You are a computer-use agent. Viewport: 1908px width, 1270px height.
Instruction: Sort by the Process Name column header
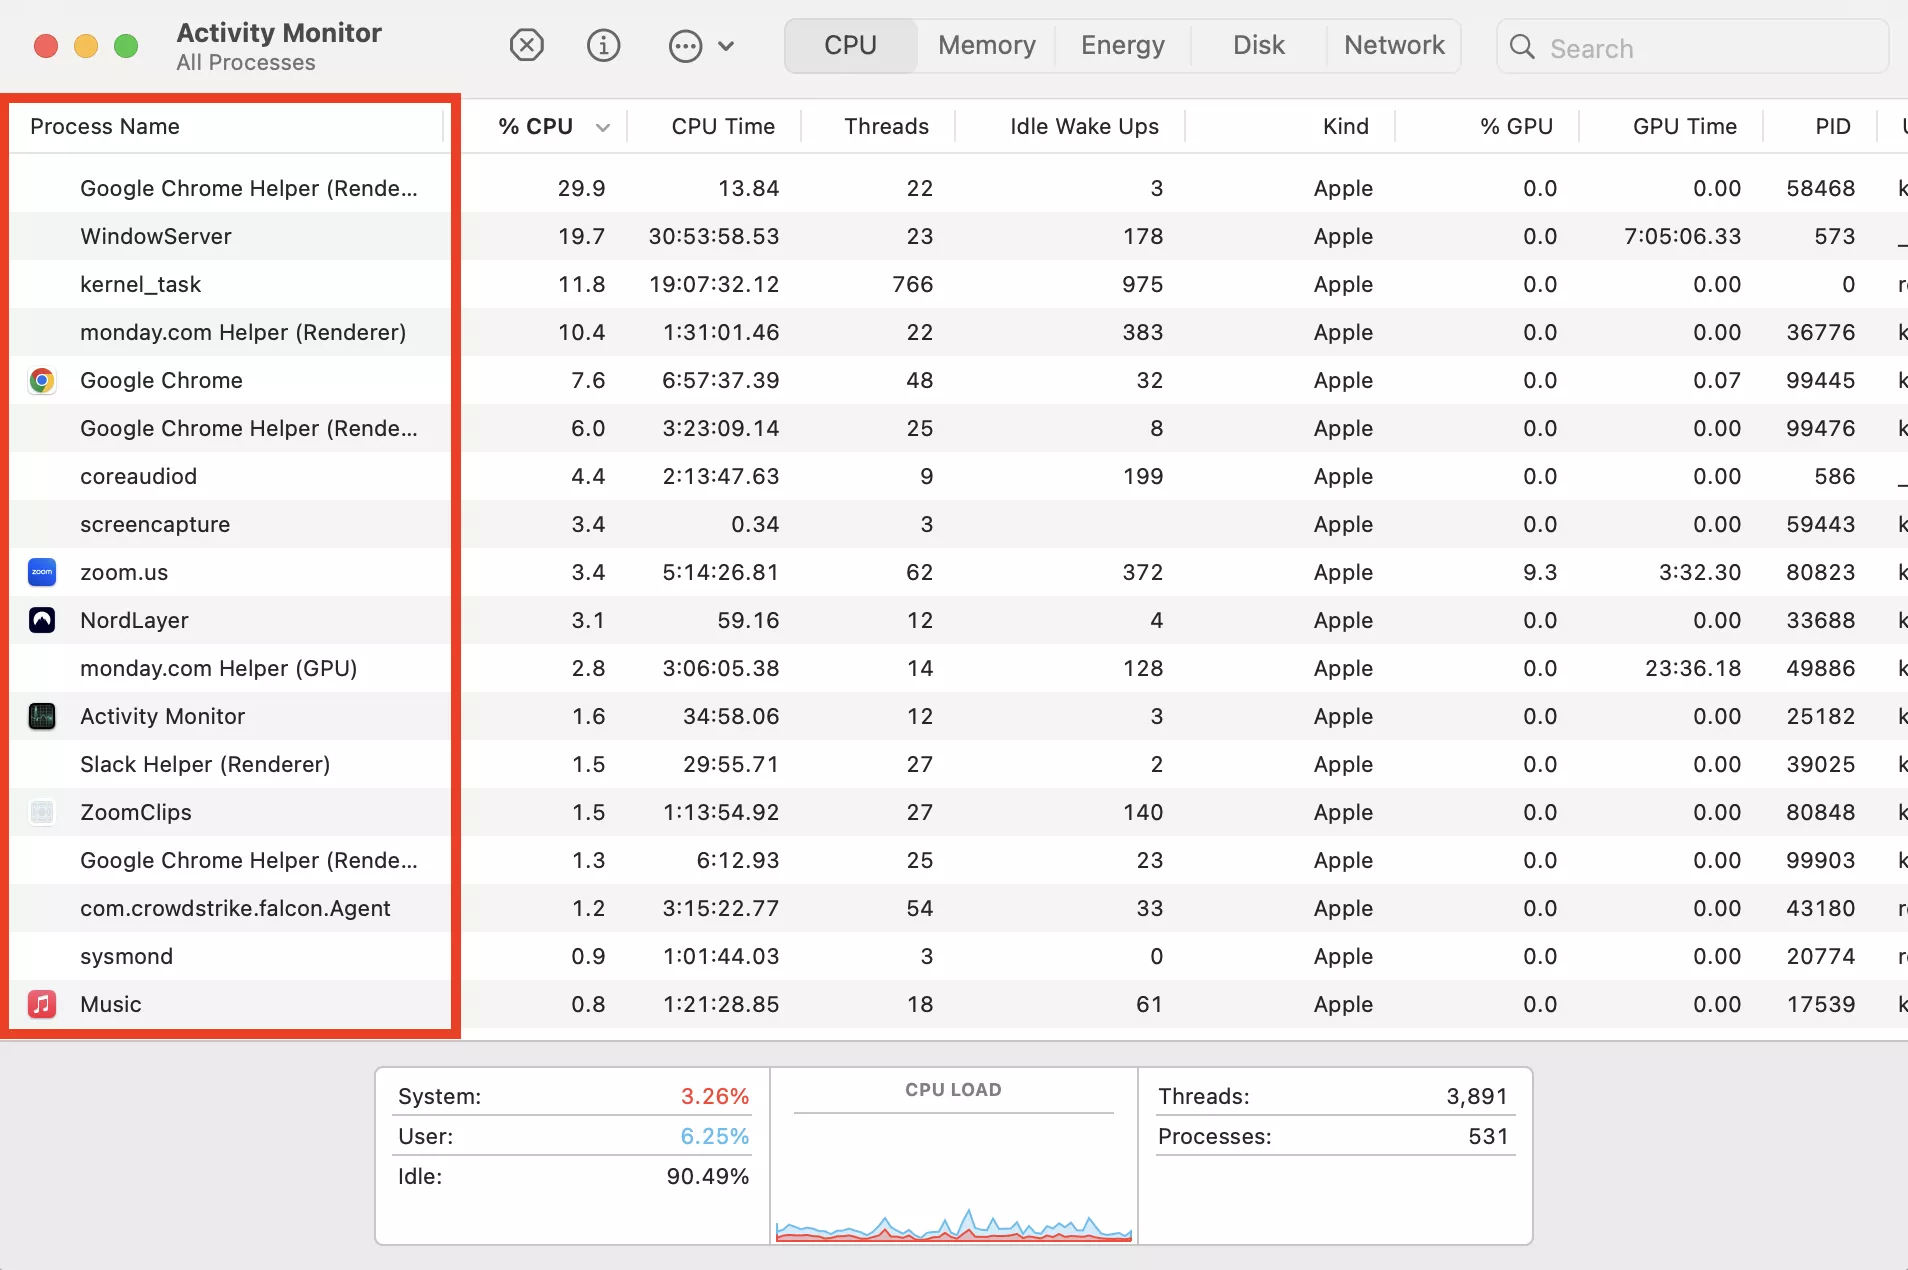click(104, 126)
